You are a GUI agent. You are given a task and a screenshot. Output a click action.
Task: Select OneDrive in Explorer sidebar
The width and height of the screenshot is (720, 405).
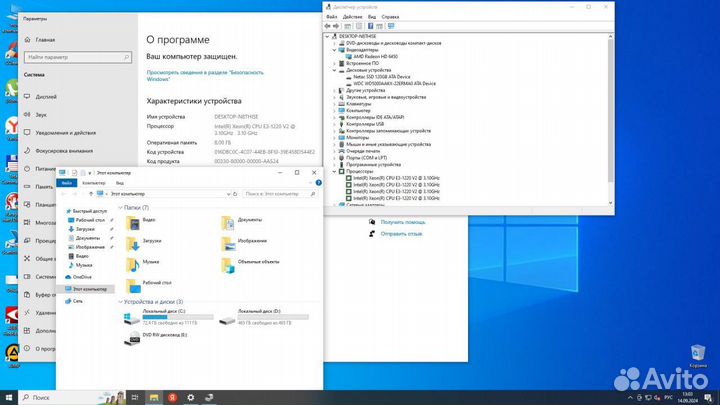[79, 277]
